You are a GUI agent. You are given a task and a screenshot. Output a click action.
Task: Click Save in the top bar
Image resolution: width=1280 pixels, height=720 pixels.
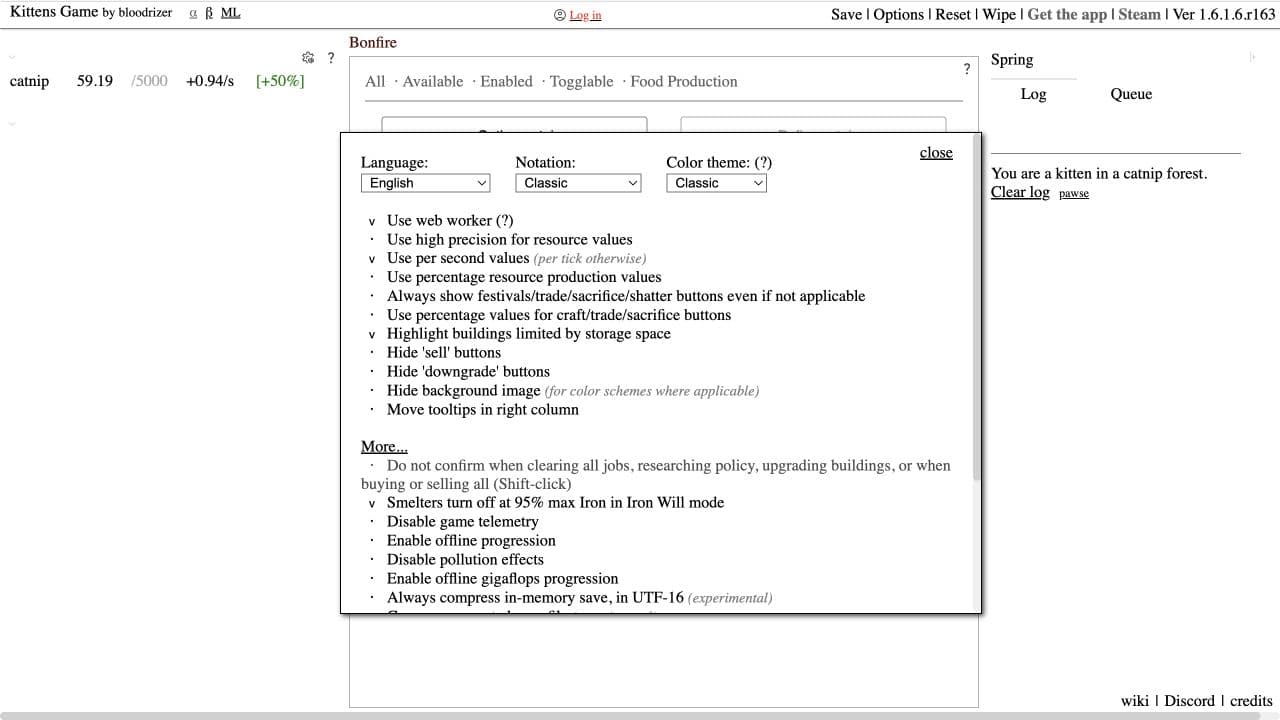coord(846,14)
